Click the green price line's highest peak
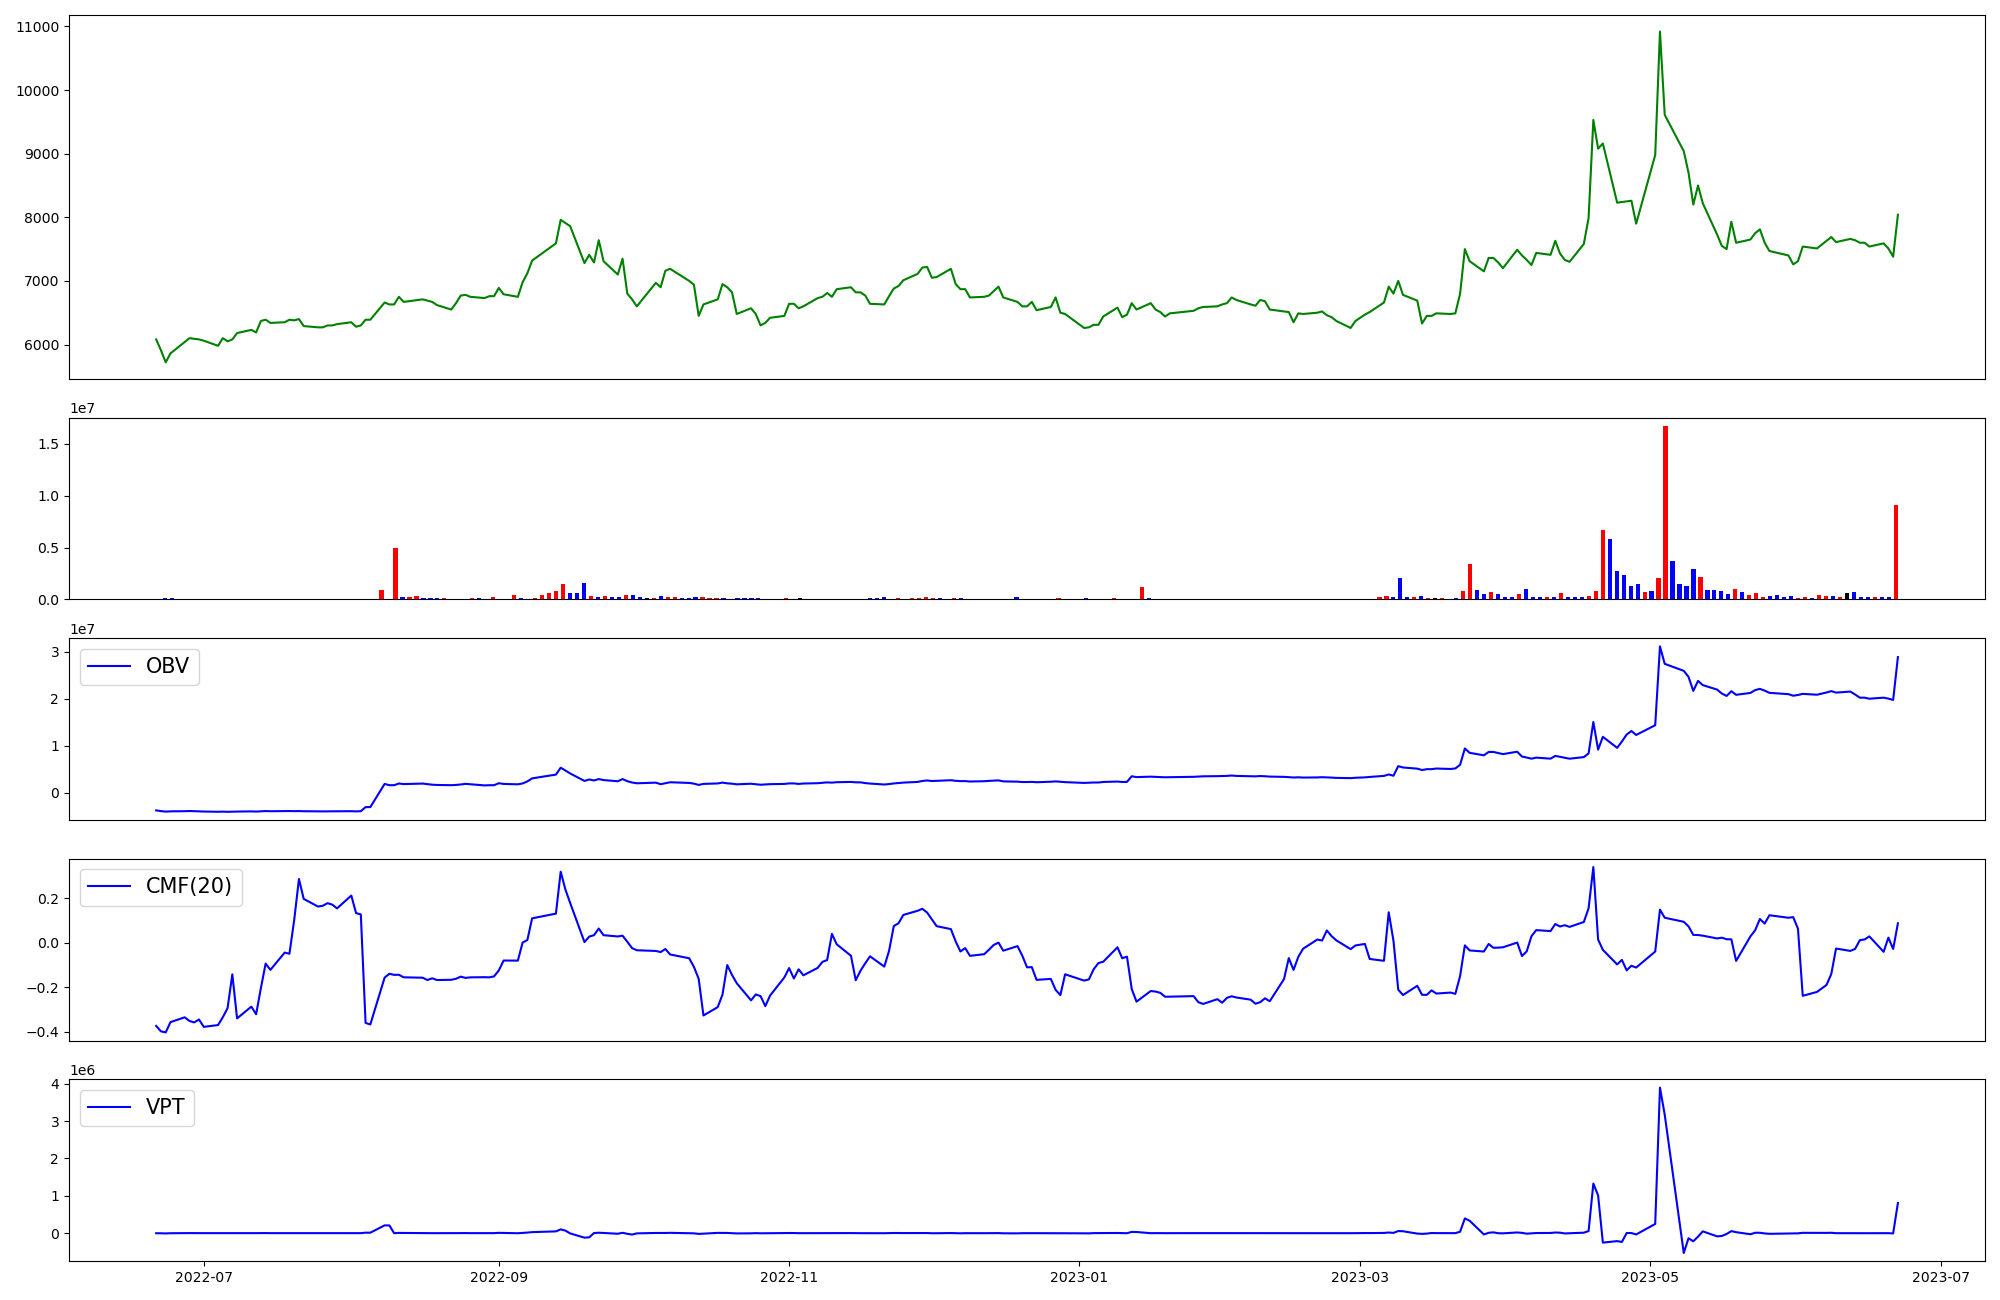 pyautogui.click(x=1660, y=33)
